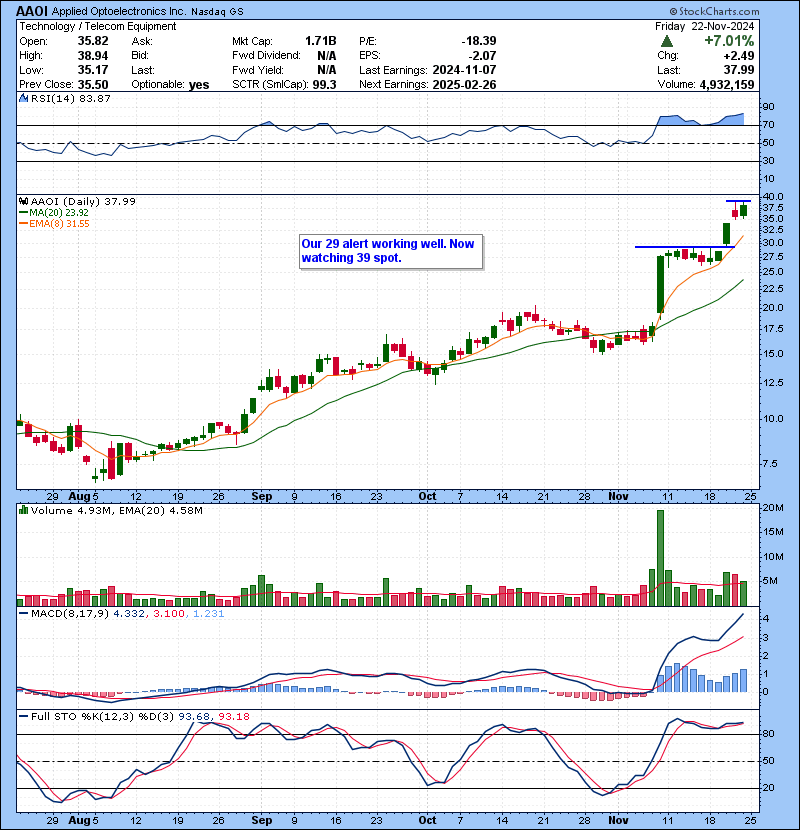Click the Nasdaq GS exchange label
Image resolution: width=800 pixels, height=830 pixels.
click(x=217, y=12)
